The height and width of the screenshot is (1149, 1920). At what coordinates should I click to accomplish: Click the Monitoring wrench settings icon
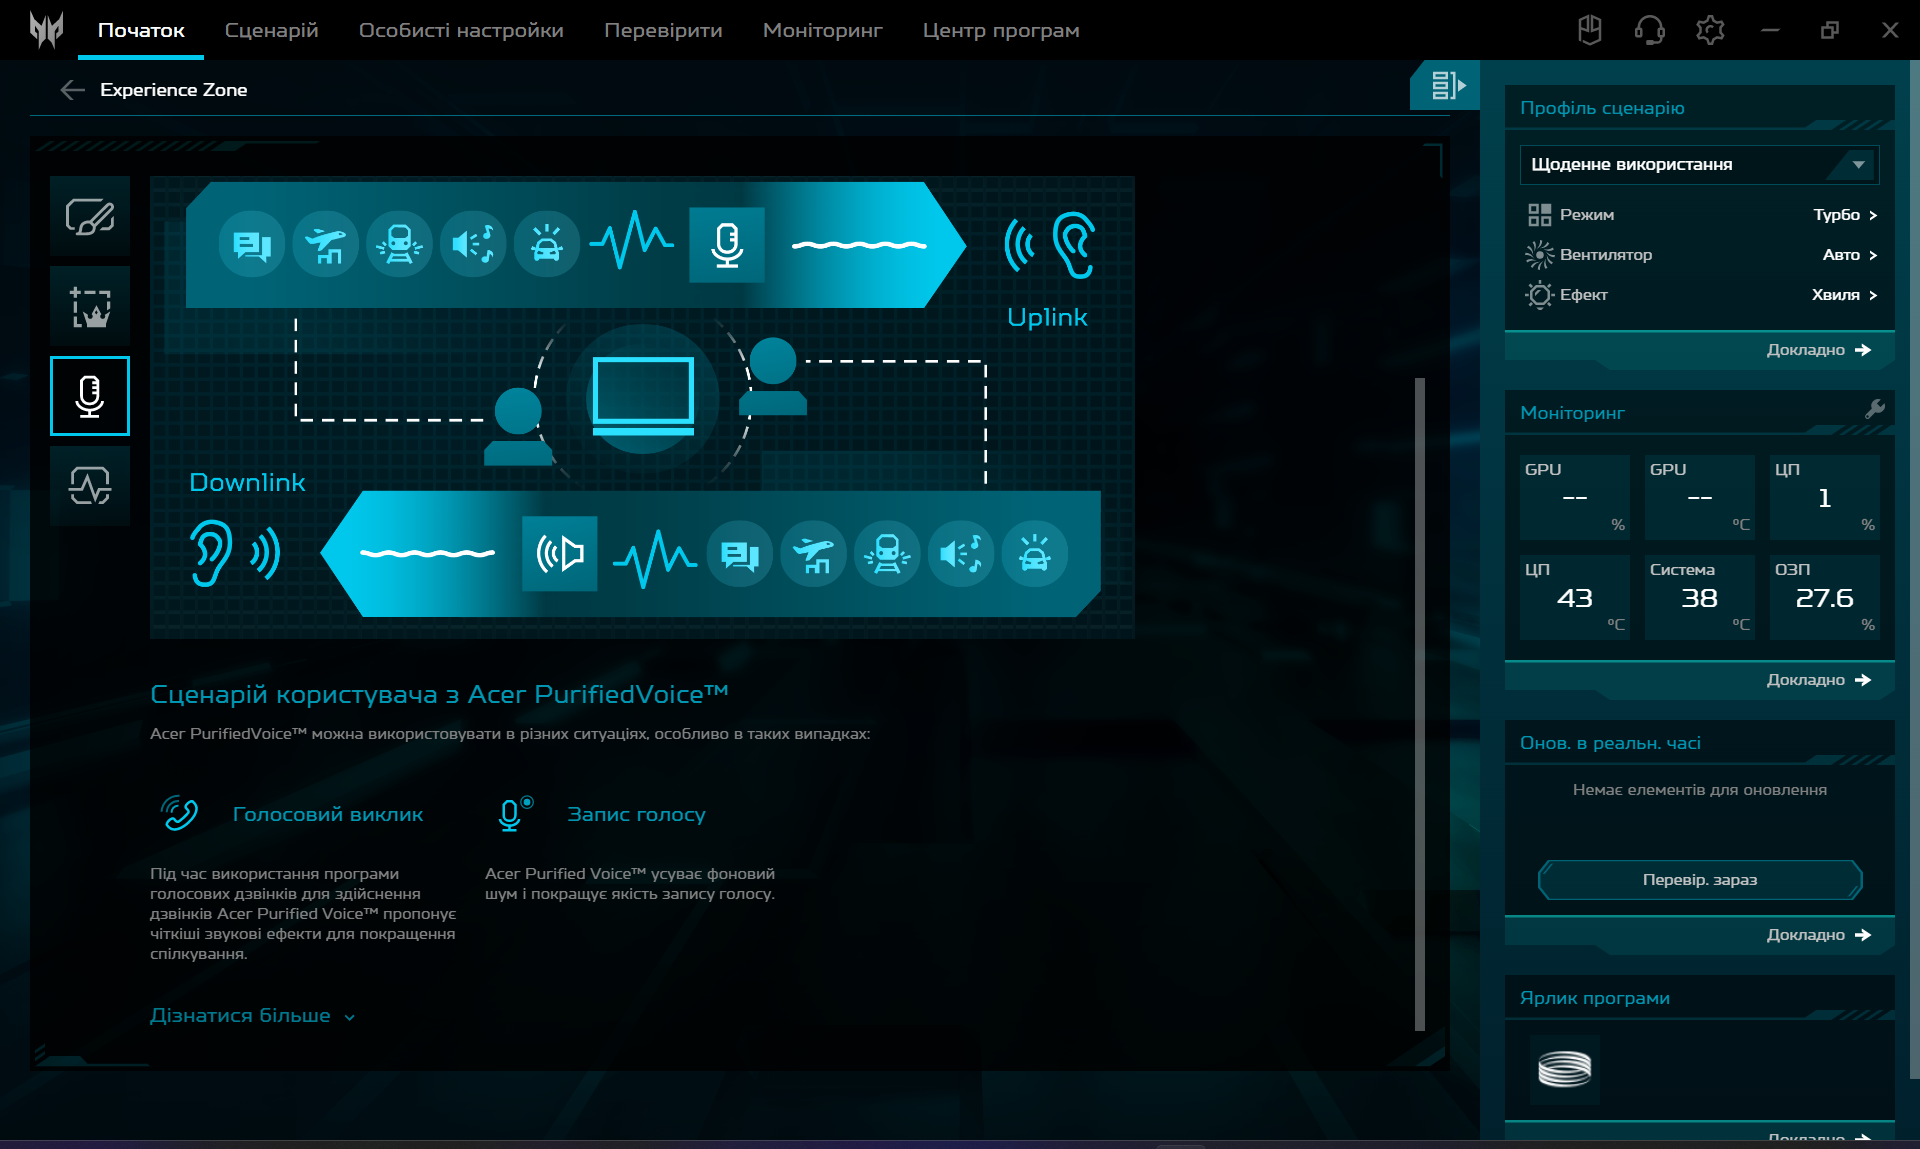tap(1874, 409)
